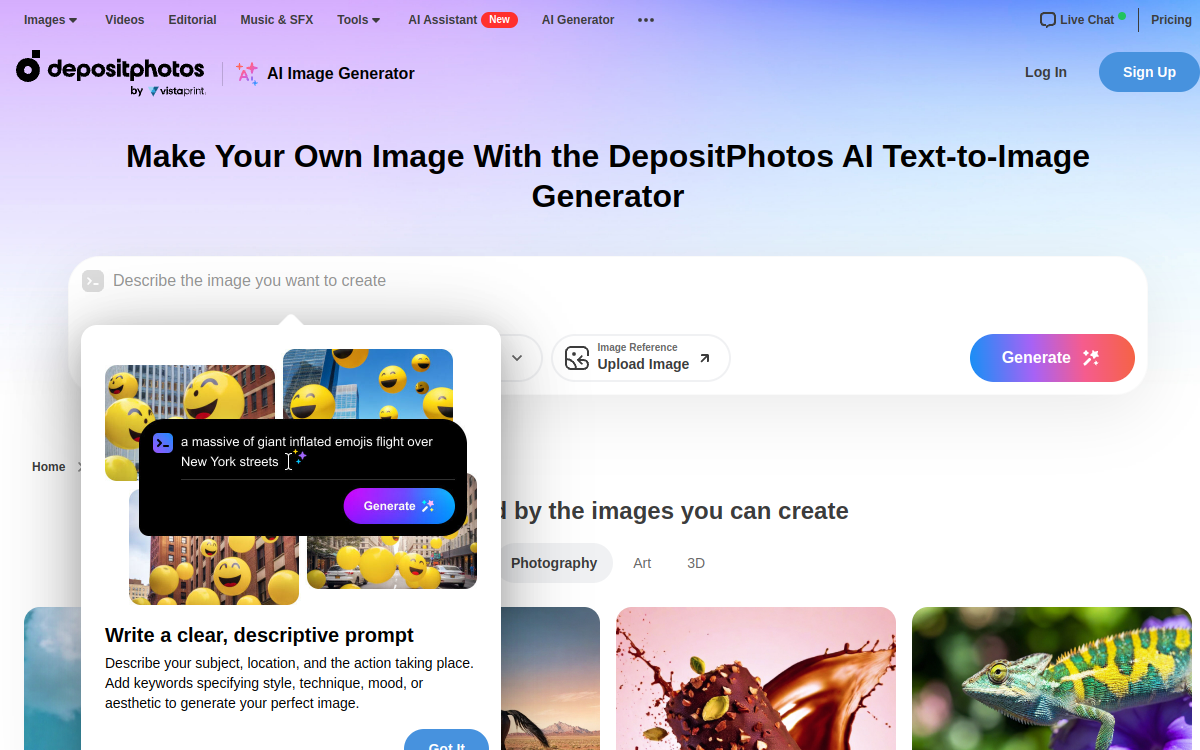1200x750 pixels.
Task: Click the 'by vistaprint' logo text
Action: coord(168,91)
